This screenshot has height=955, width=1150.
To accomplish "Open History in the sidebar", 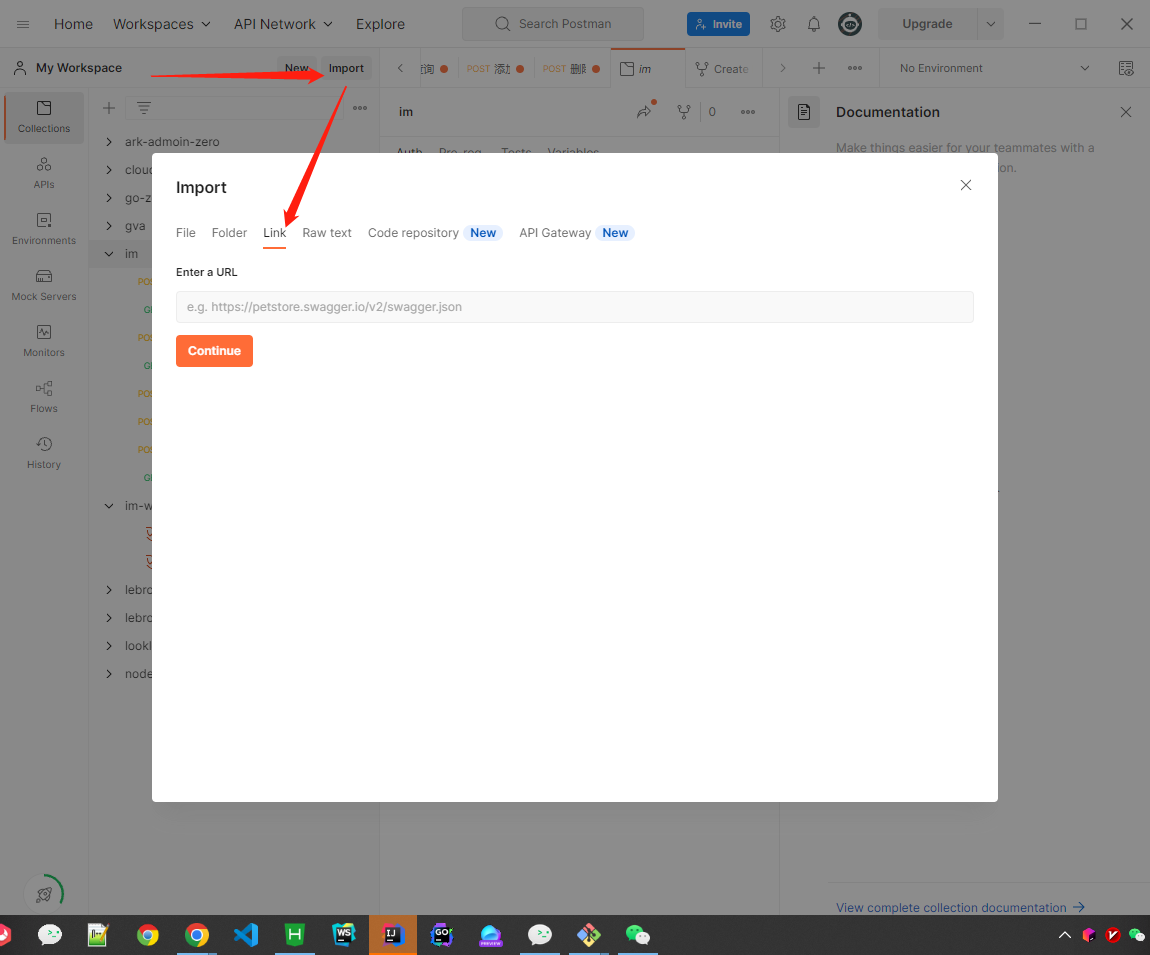I will (44, 453).
